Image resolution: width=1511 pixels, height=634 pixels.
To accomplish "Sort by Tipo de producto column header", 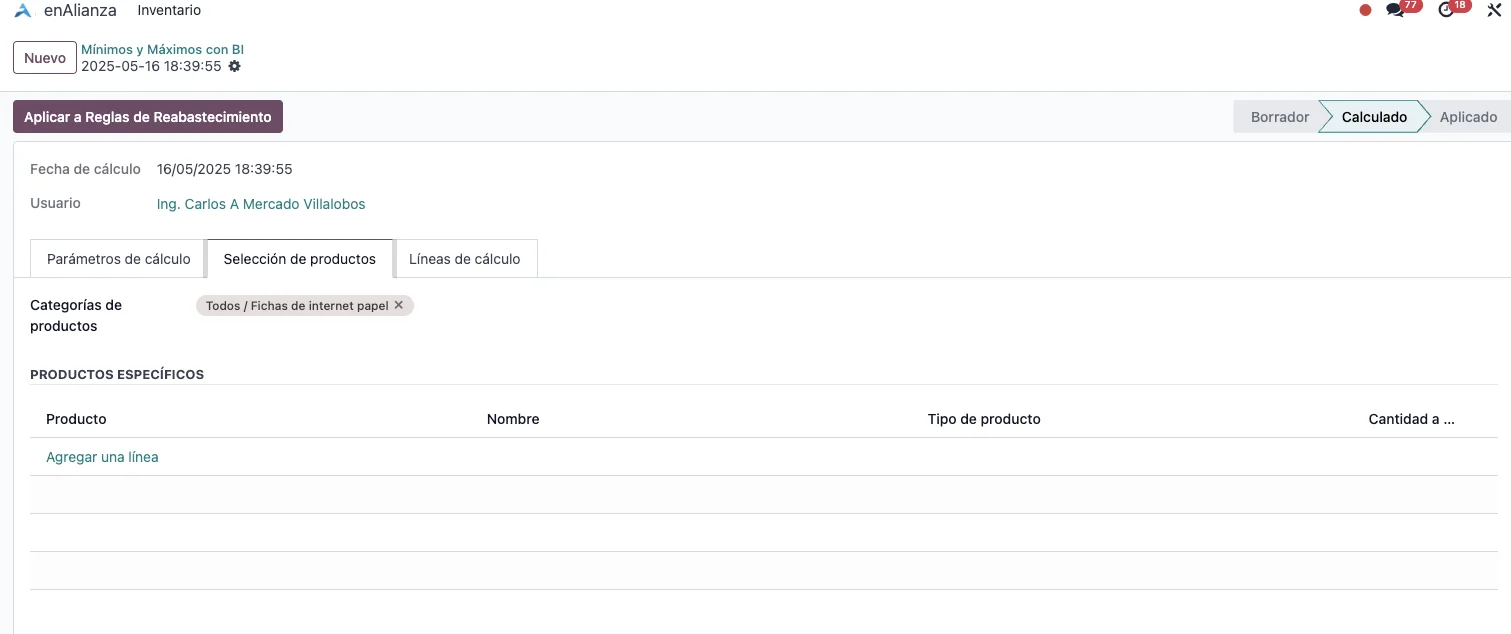I will (984, 419).
